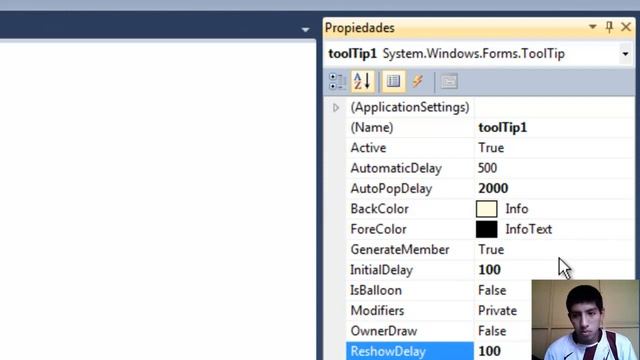Image resolution: width=640 pixels, height=360 pixels.
Task: Click the webcam video overlay thumbnail
Action: click(x=585, y=320)
